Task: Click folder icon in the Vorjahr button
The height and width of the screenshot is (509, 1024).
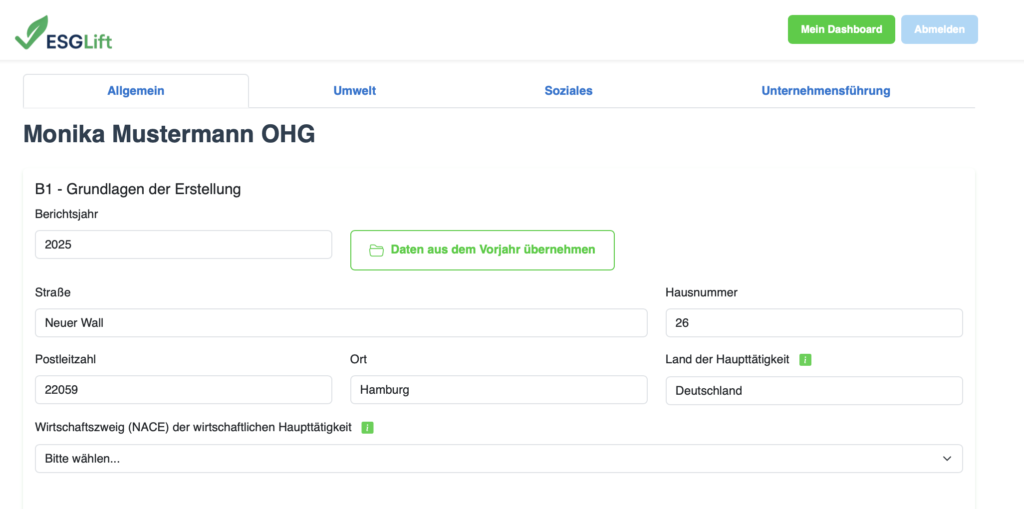Action: point(377,250)
